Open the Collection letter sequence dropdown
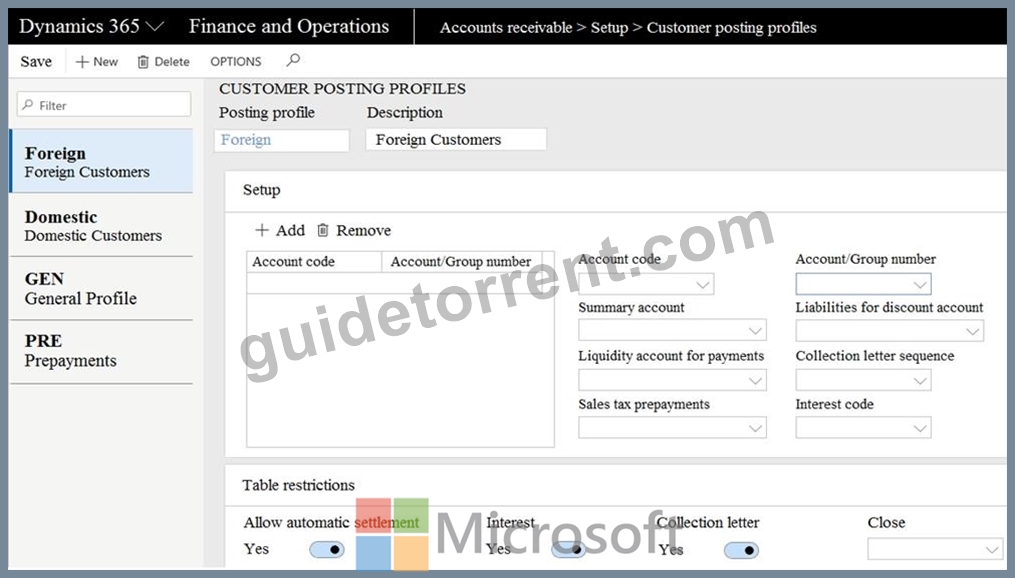This screenshot has width=1015, height=578. tap(864, 380)
